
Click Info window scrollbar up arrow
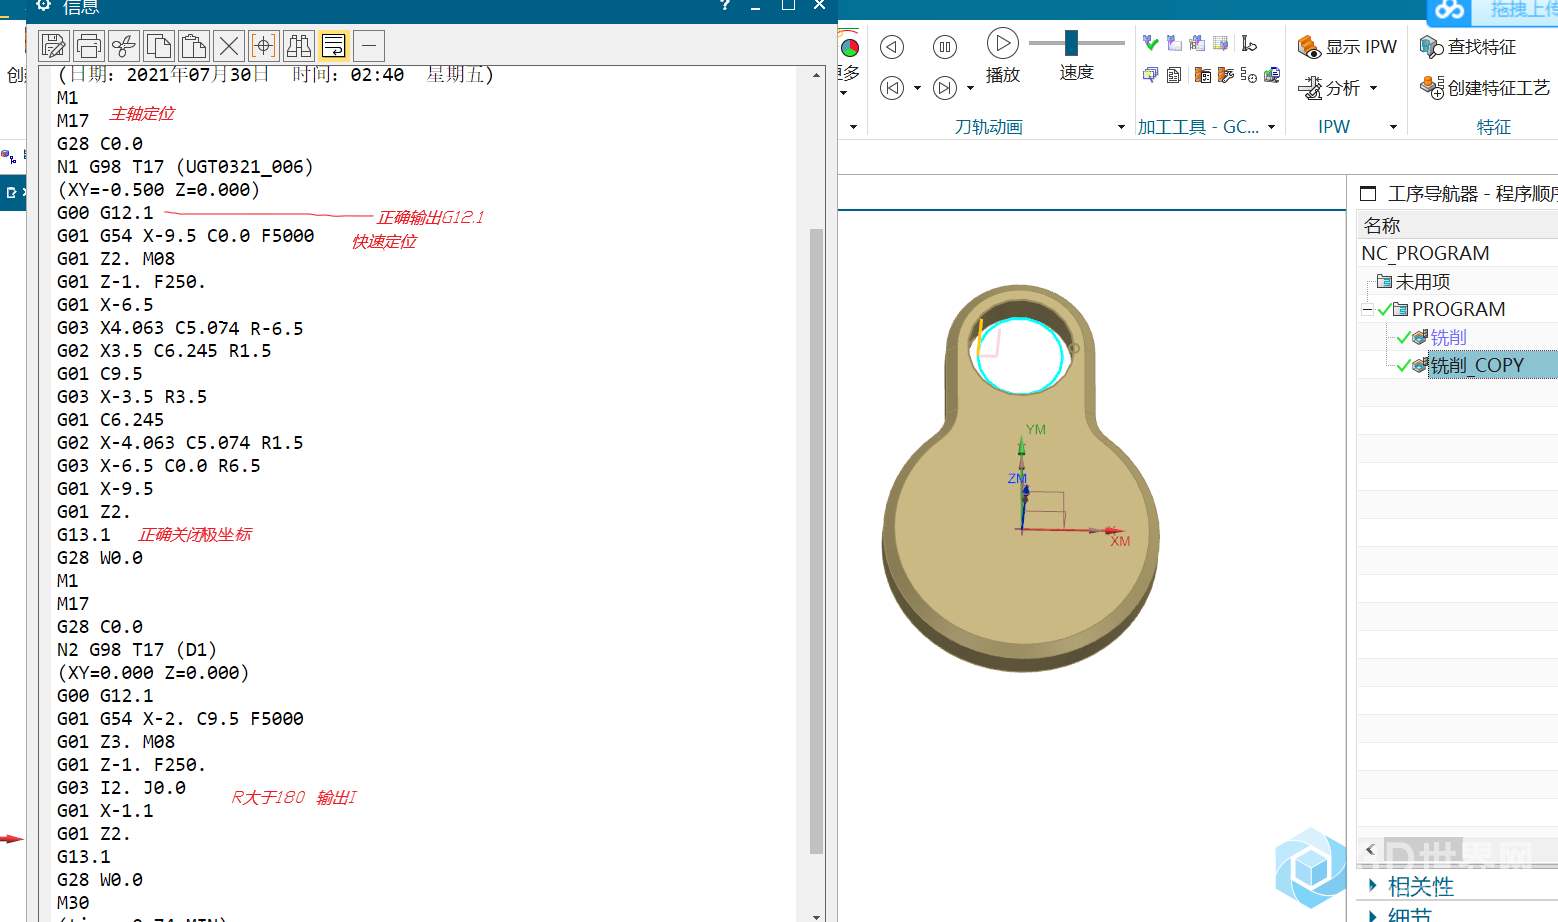pyautogui.click(x=816, y=75)
